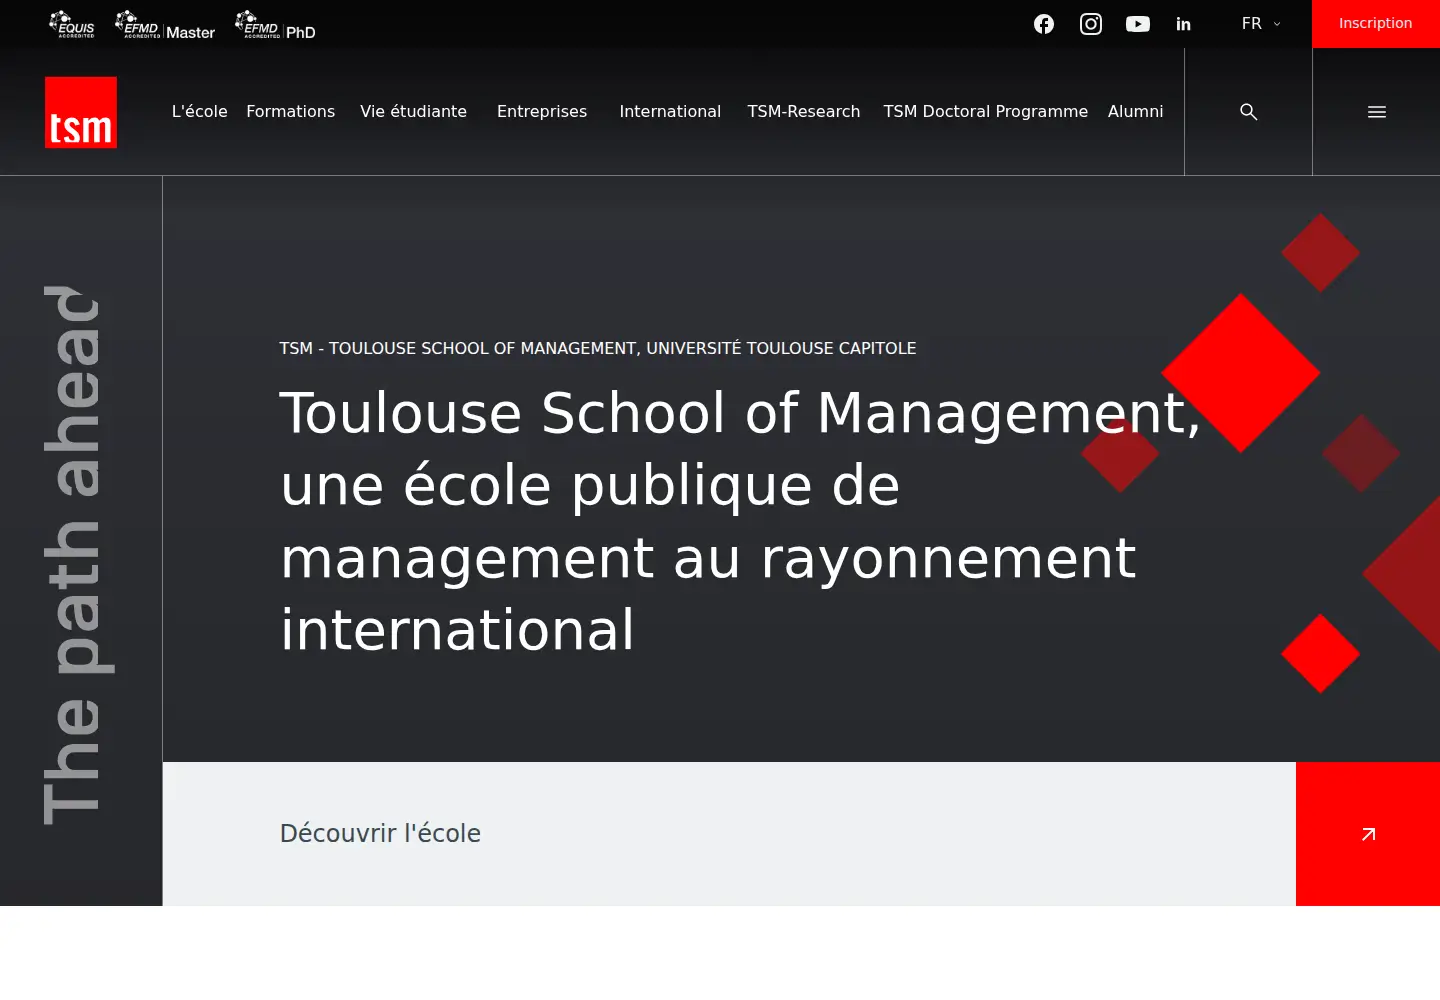Open the Vie étudiante menu
Screen dimensions: 1440x1000
[x=414, y=111]
